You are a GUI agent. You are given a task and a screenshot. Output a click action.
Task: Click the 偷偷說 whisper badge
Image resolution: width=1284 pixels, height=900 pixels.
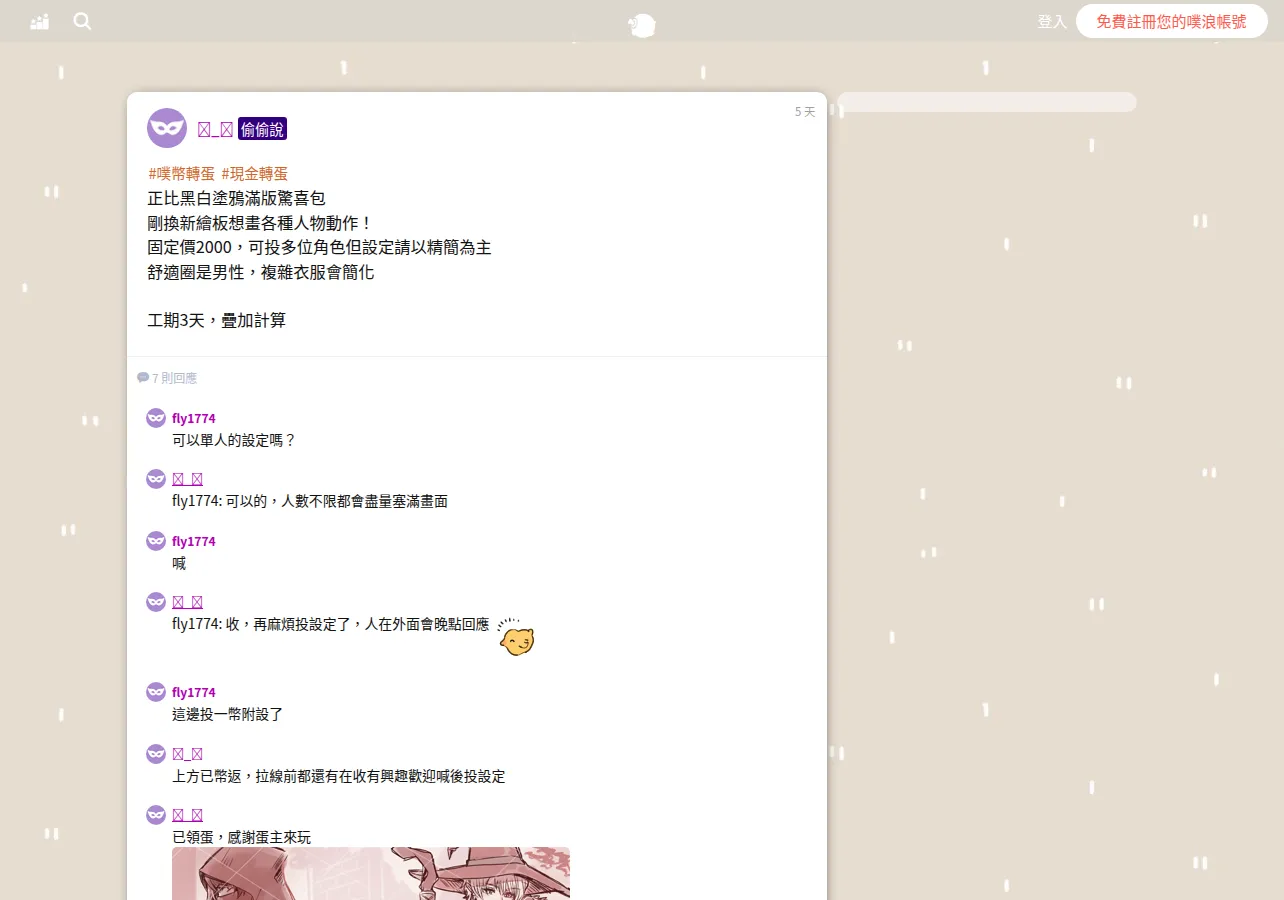[x=262, y=129]
